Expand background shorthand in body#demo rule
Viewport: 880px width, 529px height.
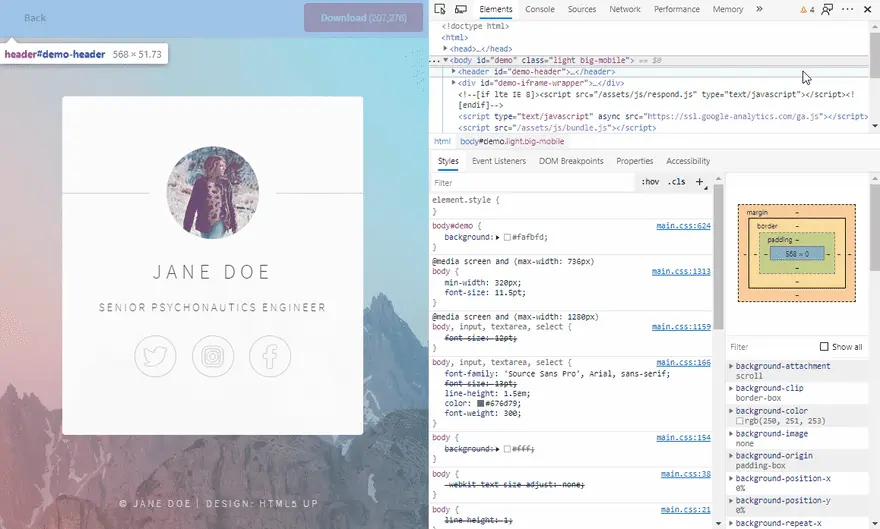pos(497,237)
